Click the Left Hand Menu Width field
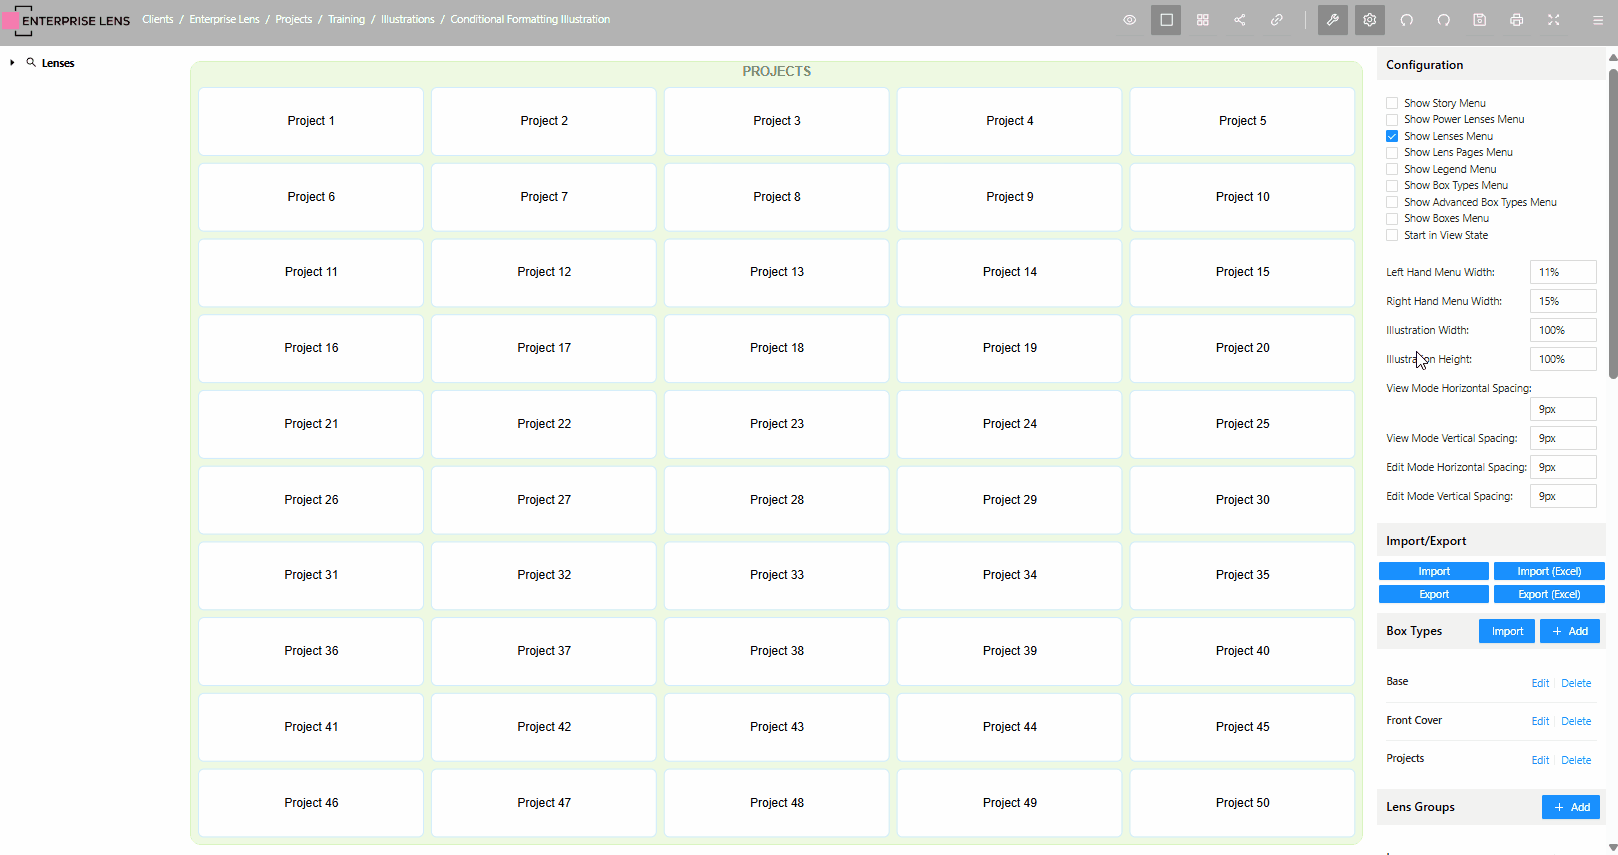This screenshot has height=855, width=1618. click(1562, 272)
